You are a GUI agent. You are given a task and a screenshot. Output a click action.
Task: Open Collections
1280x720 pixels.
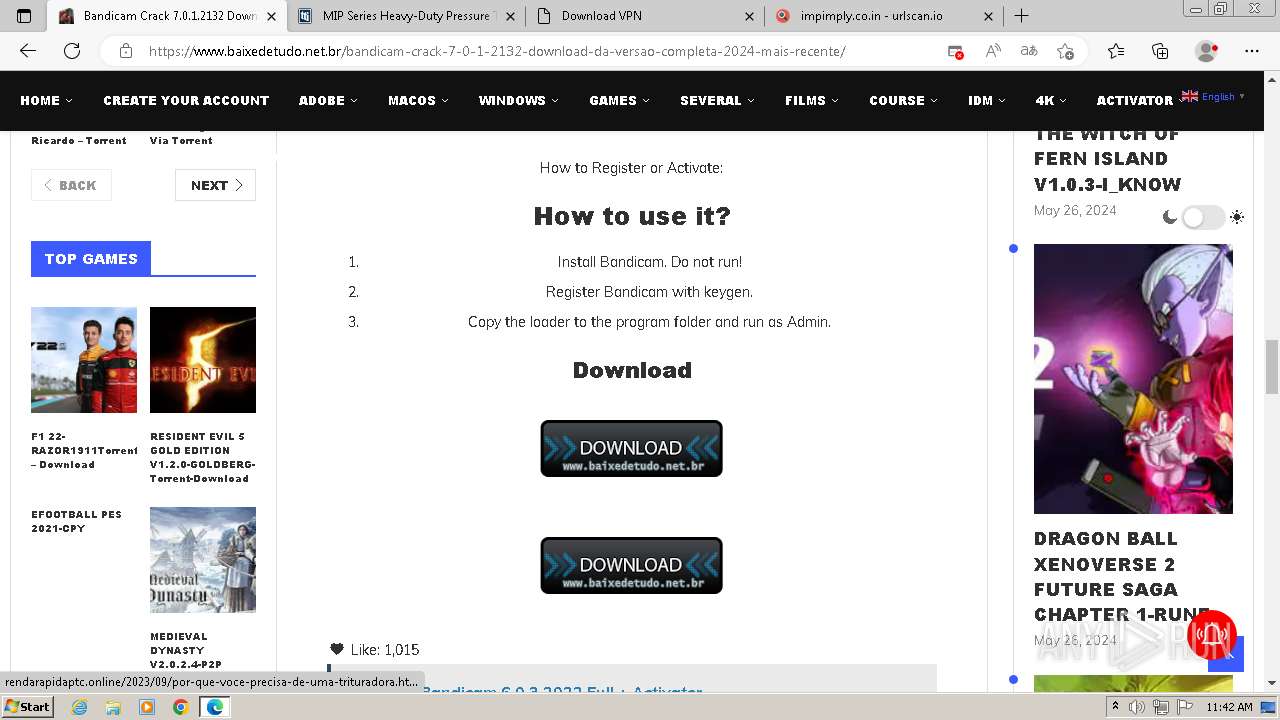[1160, 51]
